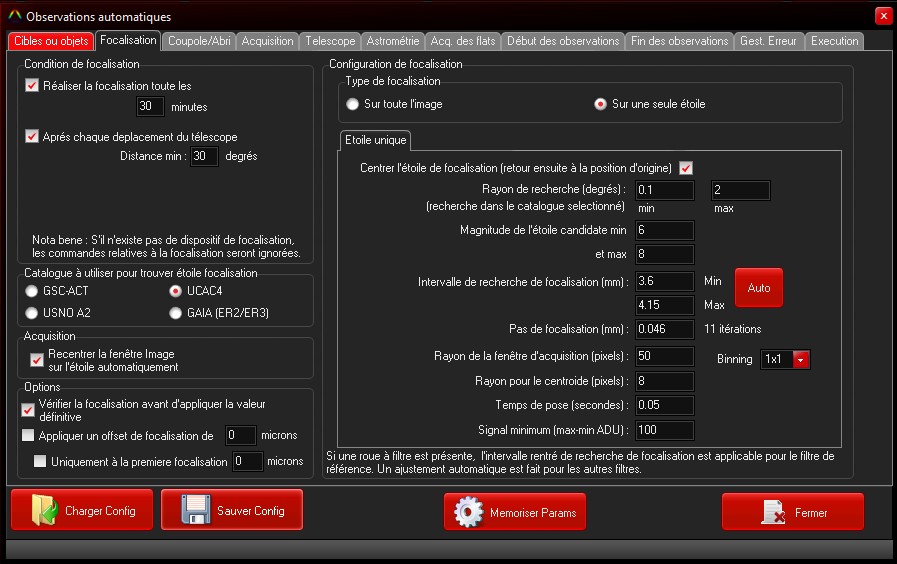Image resolution: width=897 pixels, height=564 pixels.
Task: Click the Magnitude candidate min field
Action: [x=665, y=230]
